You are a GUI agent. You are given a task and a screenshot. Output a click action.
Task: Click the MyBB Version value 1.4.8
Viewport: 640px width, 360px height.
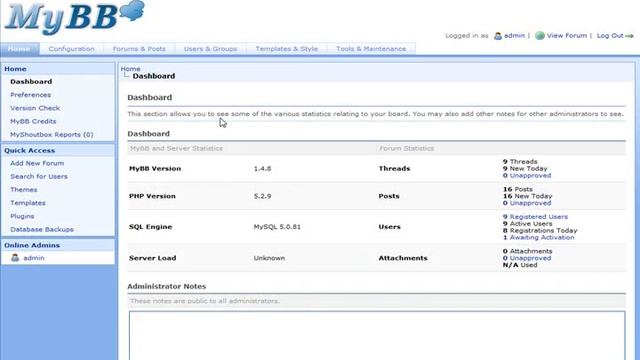tap(262, 169)
